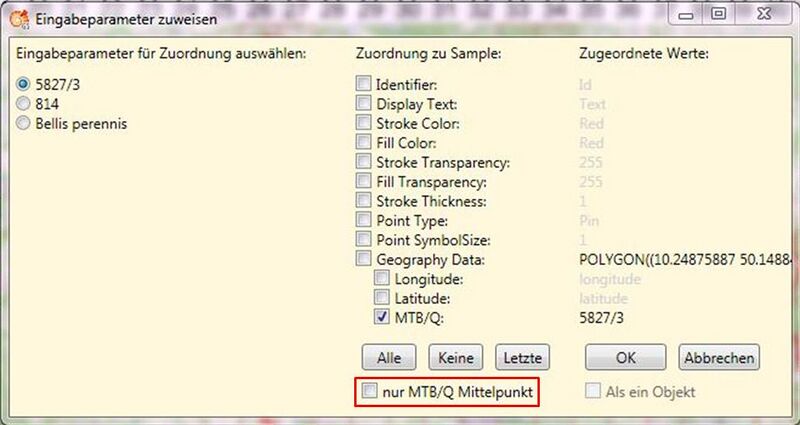800x425 pixels.
Task: Click the 'Zuordnung zu Sample:' heading
Action: pos(429,54)
